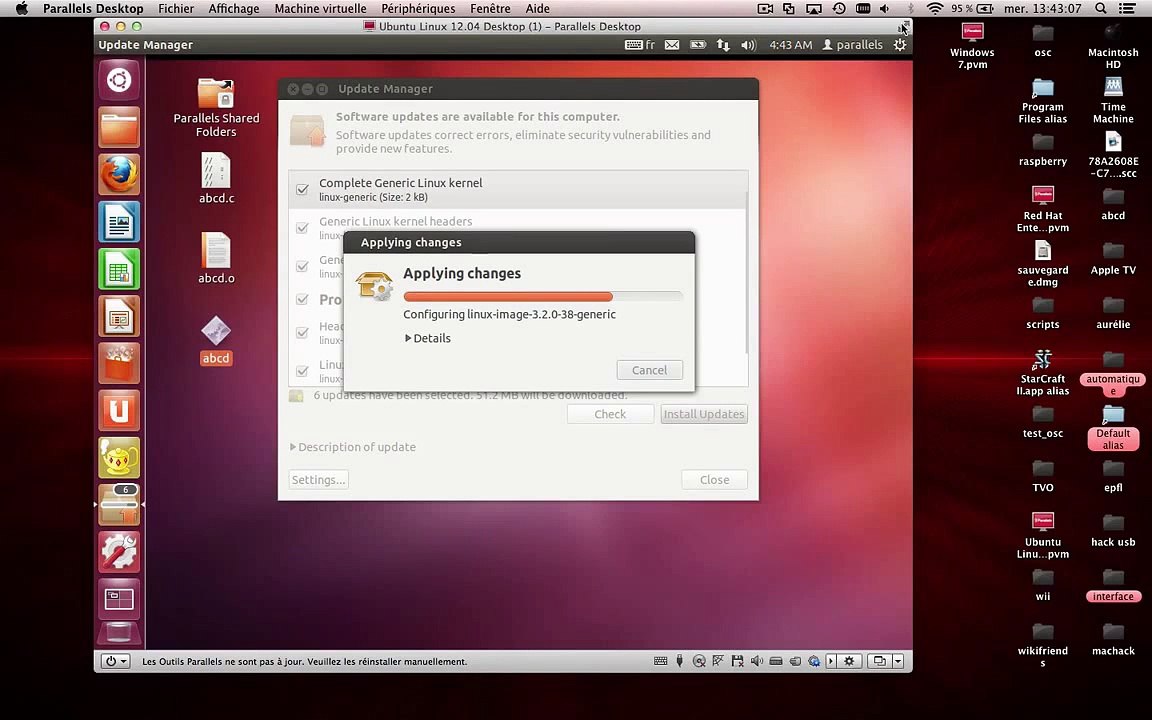Open the Machine virtuelle menu
The image size is (1152, 720).
pyautogui.click(x=320, y=9)
